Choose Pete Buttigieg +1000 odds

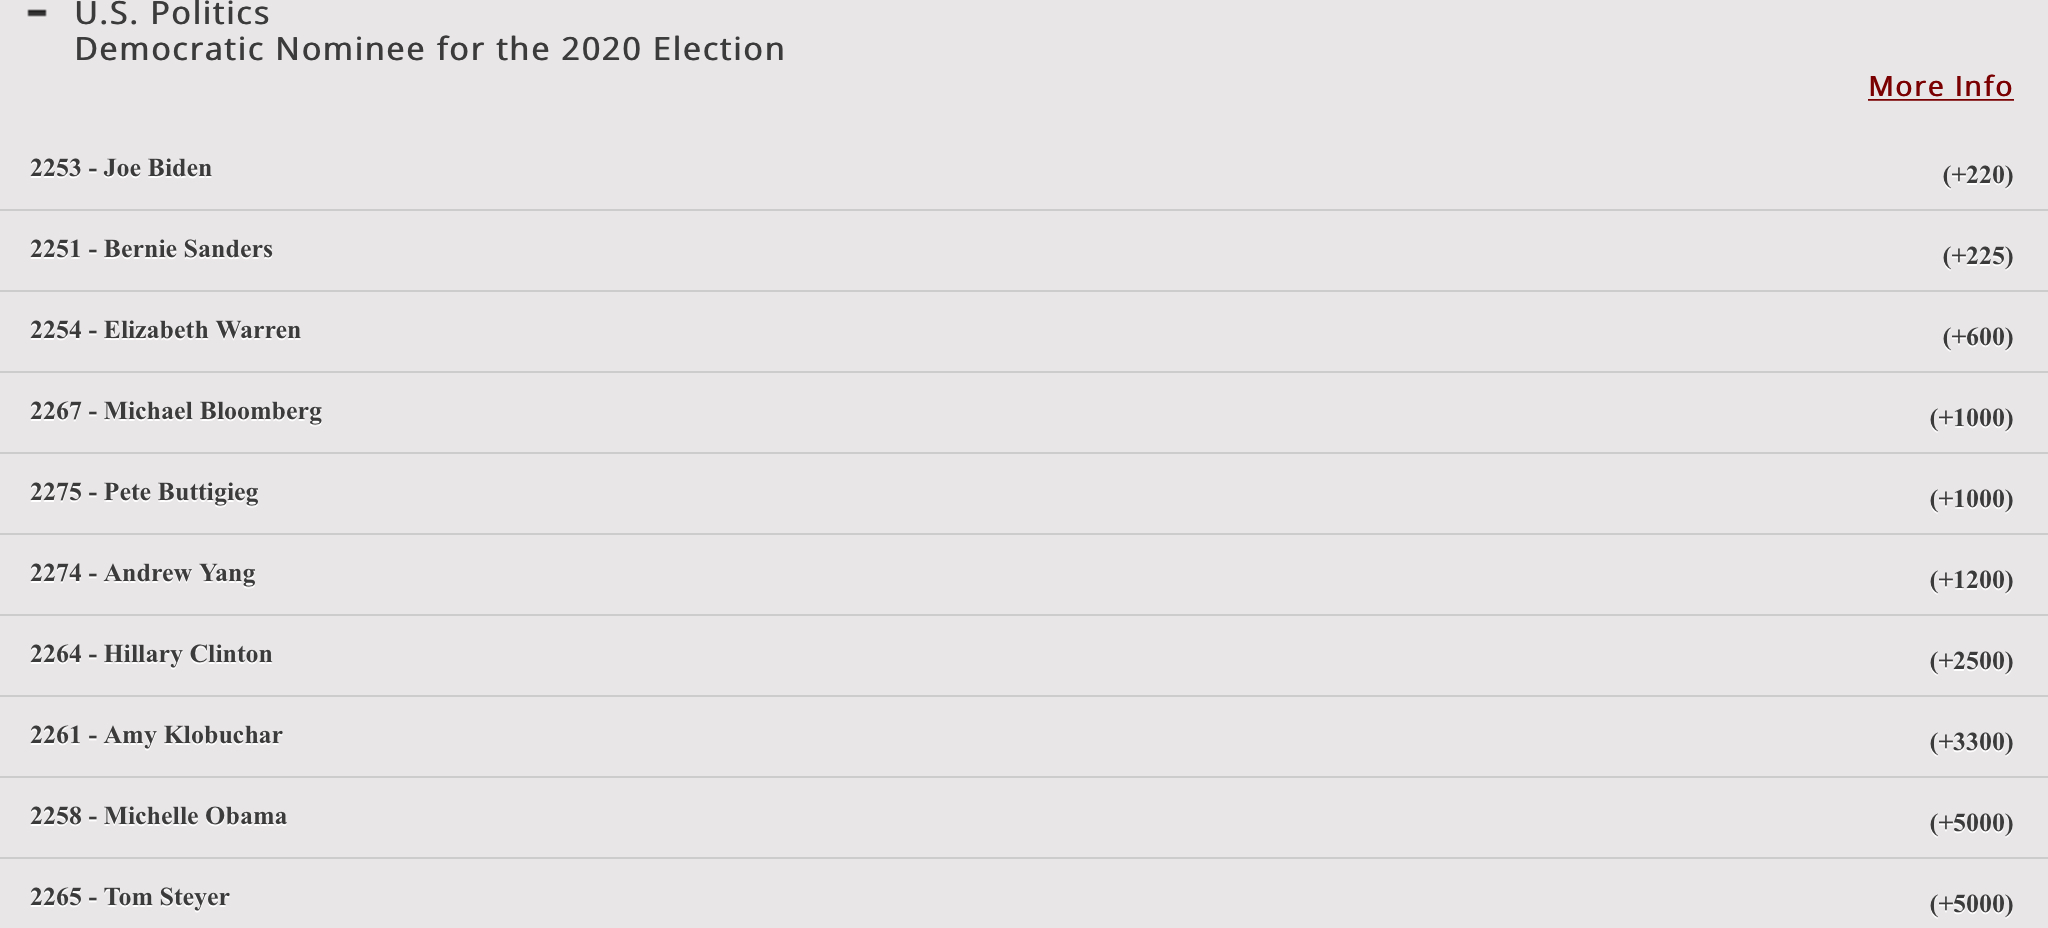pos(1971,499)
